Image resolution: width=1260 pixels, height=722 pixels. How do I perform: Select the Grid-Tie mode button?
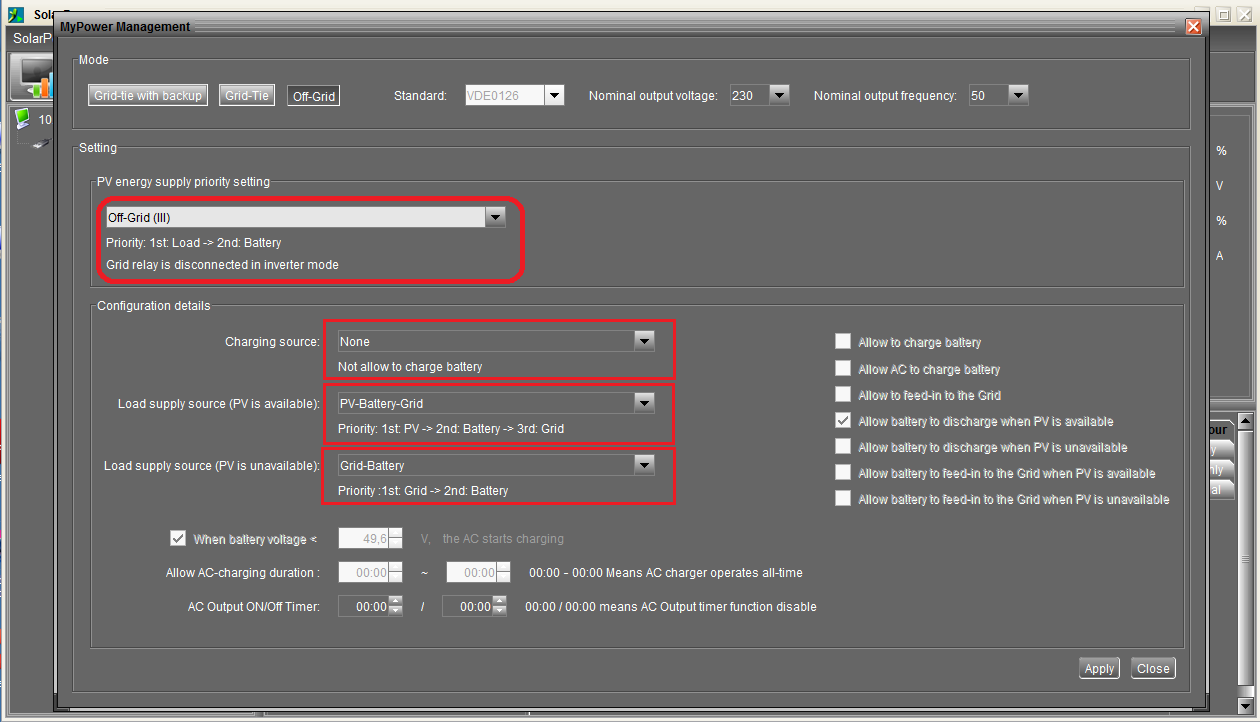[247, 96]
